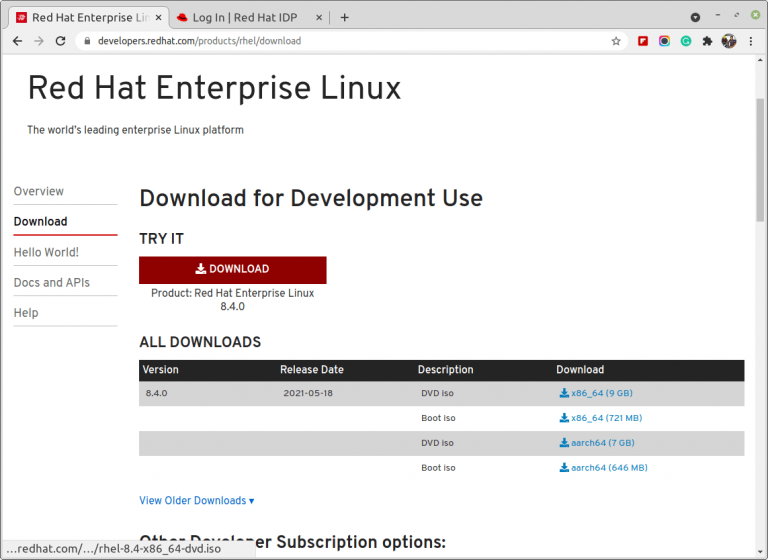768x560 pixels.
Task: Open the Hello World! sidebar item
Action: (46, 252)
